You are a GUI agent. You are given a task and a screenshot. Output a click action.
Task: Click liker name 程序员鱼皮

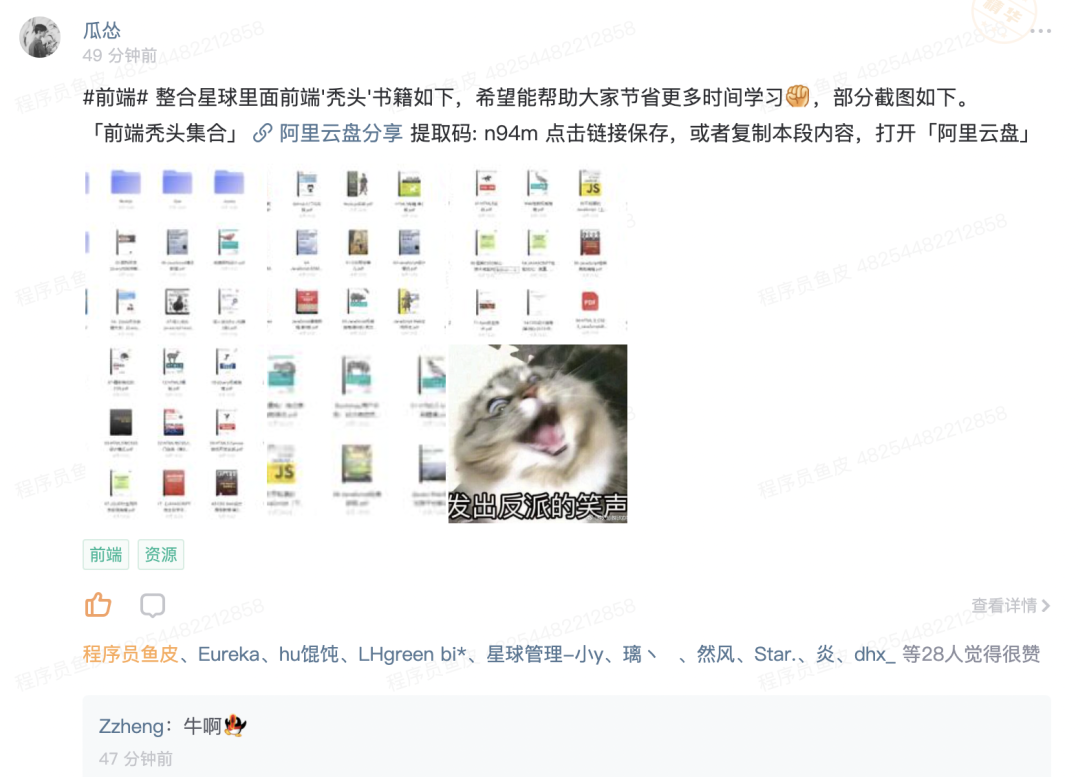[131, 654]
